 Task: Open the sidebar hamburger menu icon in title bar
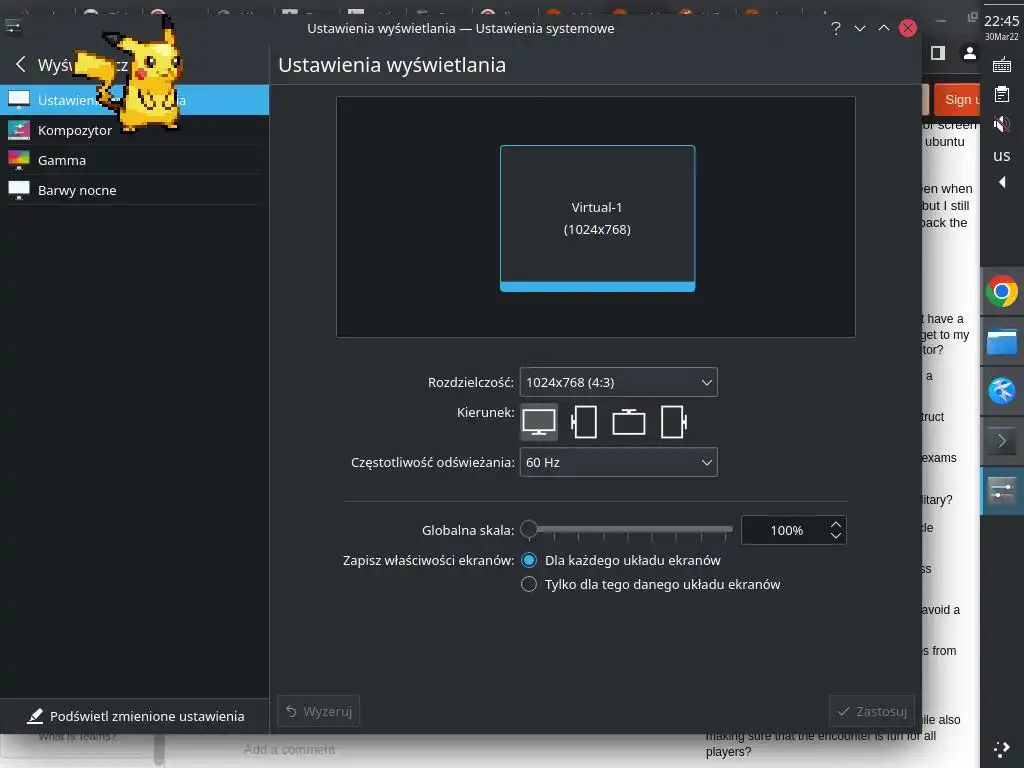13,27
